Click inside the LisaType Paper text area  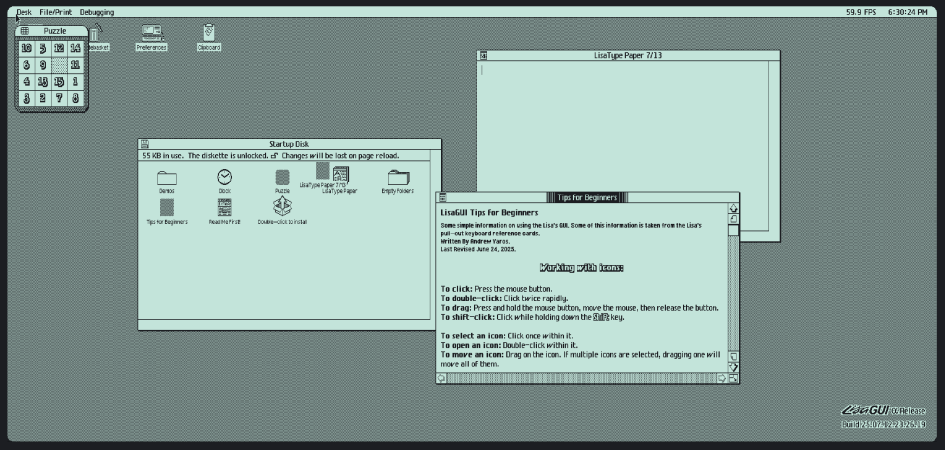tap(620, 140)
